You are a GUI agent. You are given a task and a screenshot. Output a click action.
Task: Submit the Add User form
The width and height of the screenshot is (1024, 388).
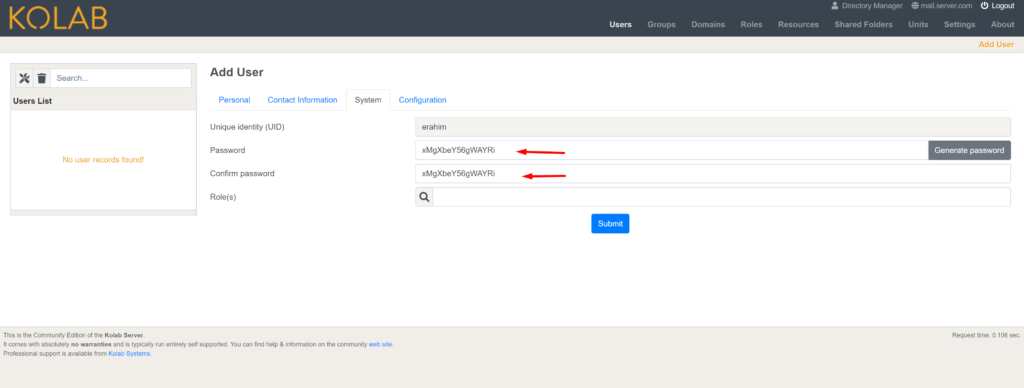610,223
